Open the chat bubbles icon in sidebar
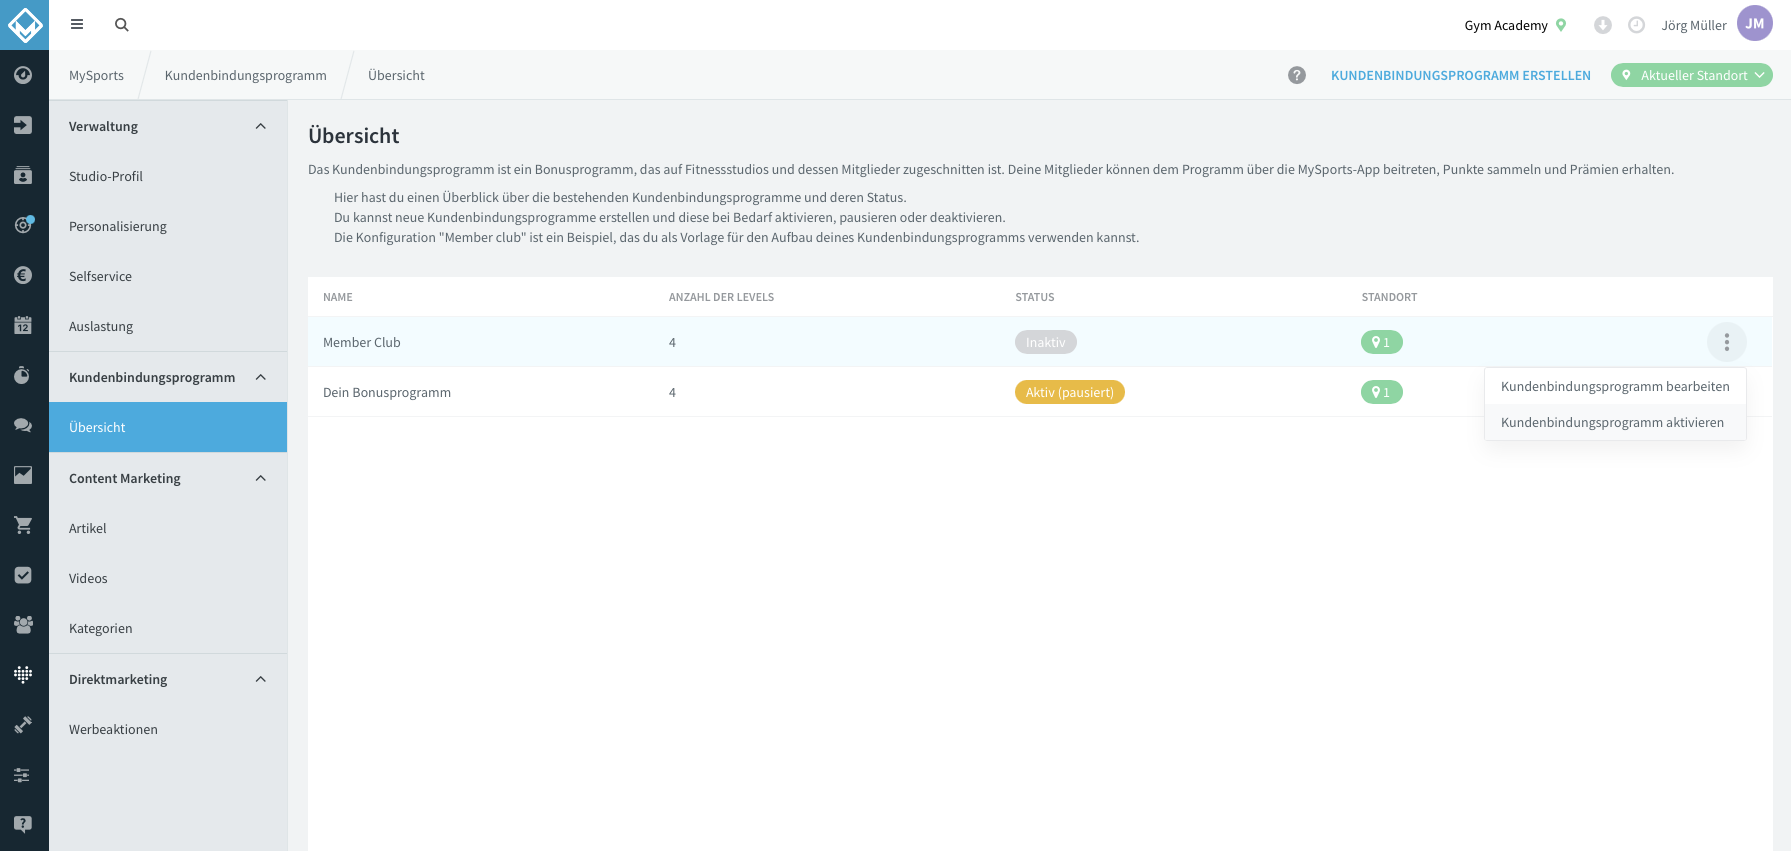The image size is (1791, 851). click(23, 425)
